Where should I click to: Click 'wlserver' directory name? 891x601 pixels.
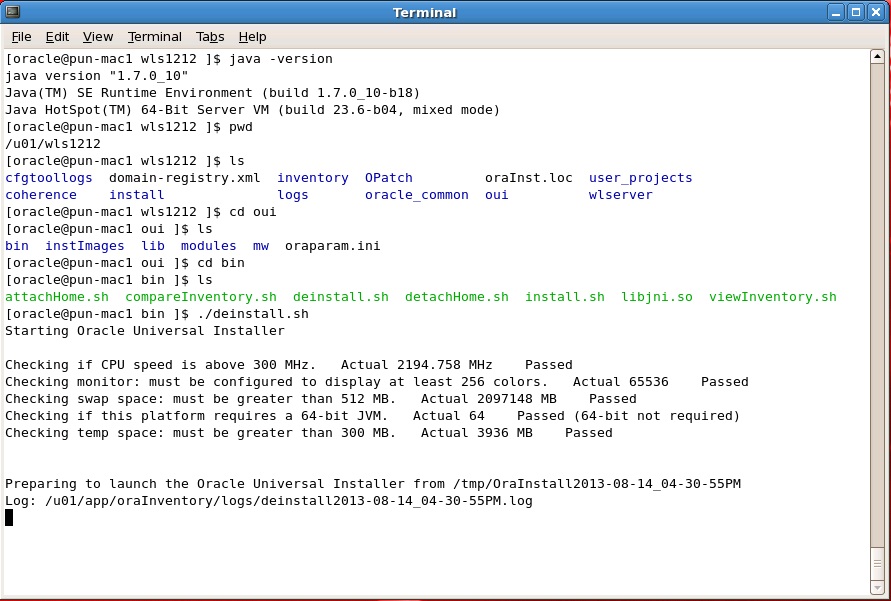621,195
